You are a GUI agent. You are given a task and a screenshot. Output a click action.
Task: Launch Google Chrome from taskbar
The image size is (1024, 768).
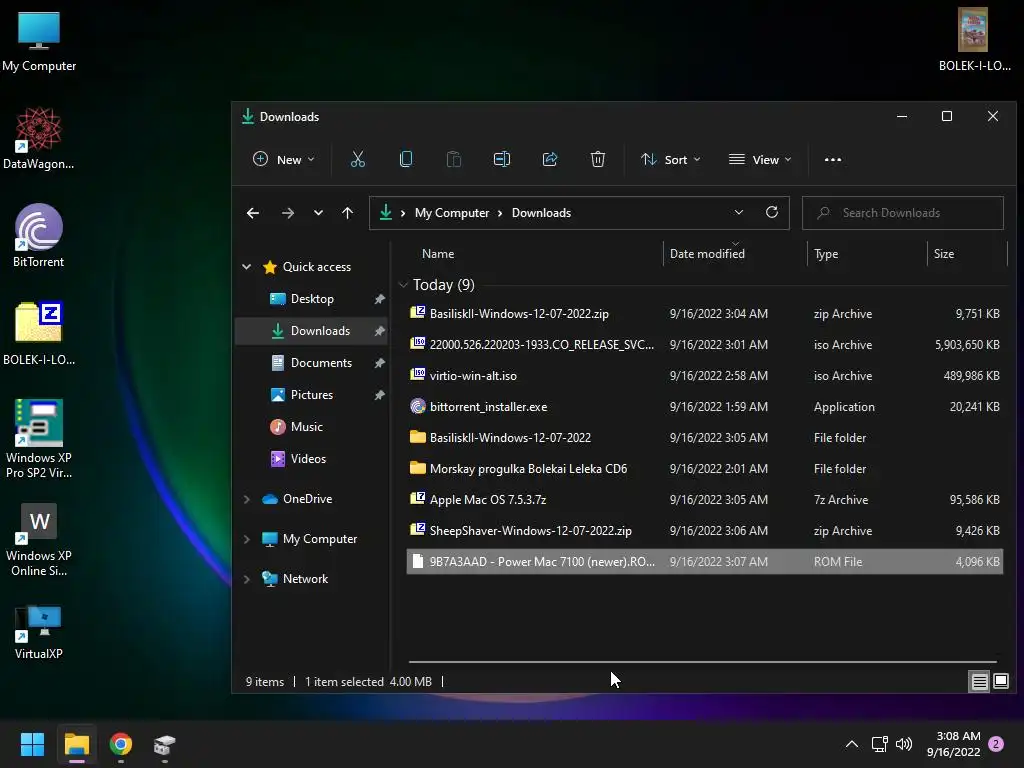coord(120,744)
